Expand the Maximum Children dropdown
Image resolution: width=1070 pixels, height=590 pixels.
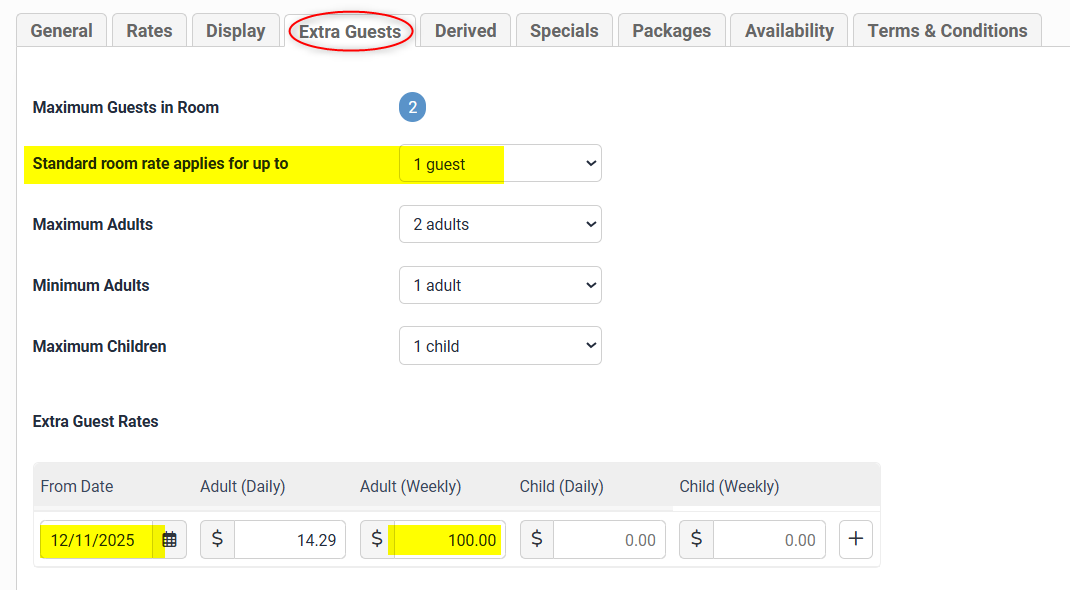click(x=500, y=347)
